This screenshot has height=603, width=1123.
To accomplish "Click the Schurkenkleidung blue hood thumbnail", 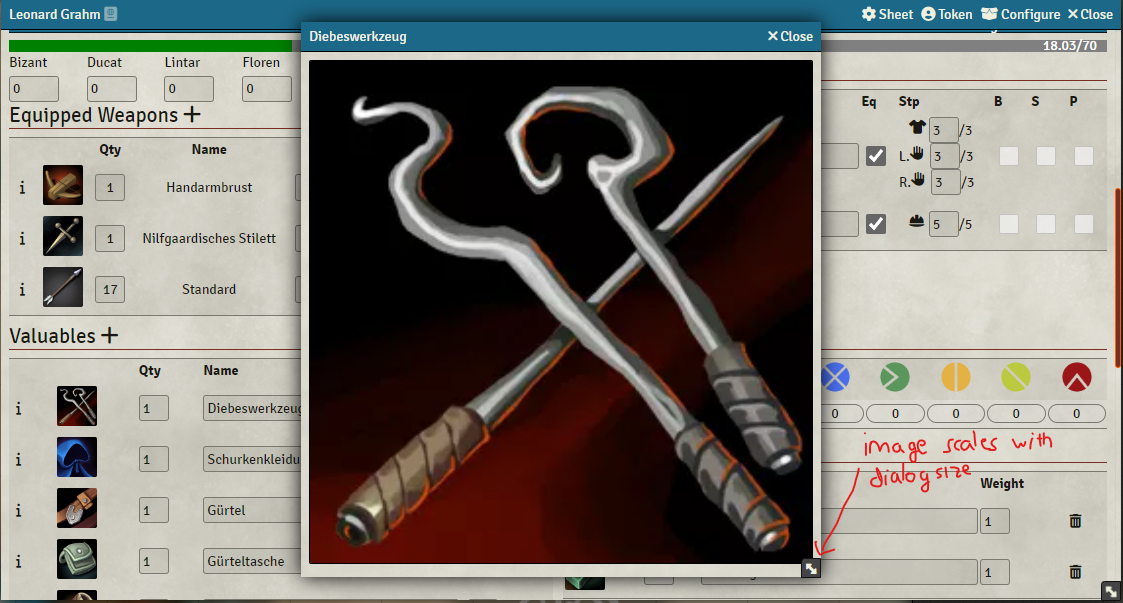I will coord(77,457).
